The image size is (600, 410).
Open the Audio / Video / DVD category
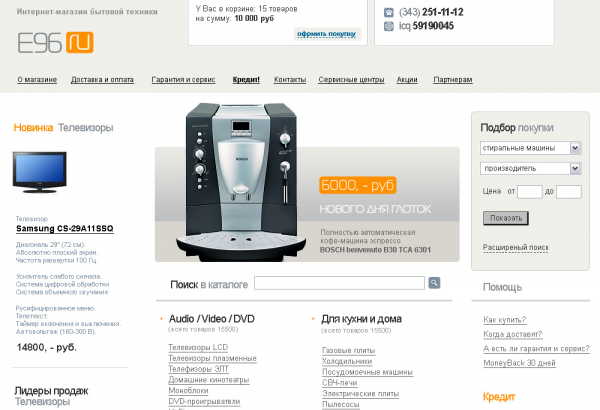[212, 319]
